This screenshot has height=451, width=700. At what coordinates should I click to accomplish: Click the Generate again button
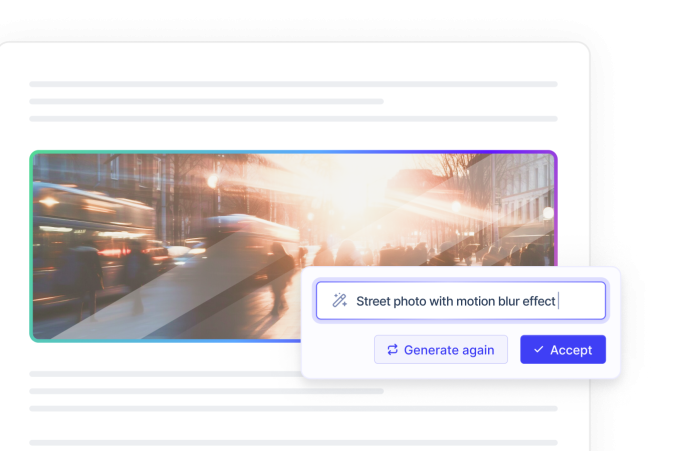coord(441,350)
